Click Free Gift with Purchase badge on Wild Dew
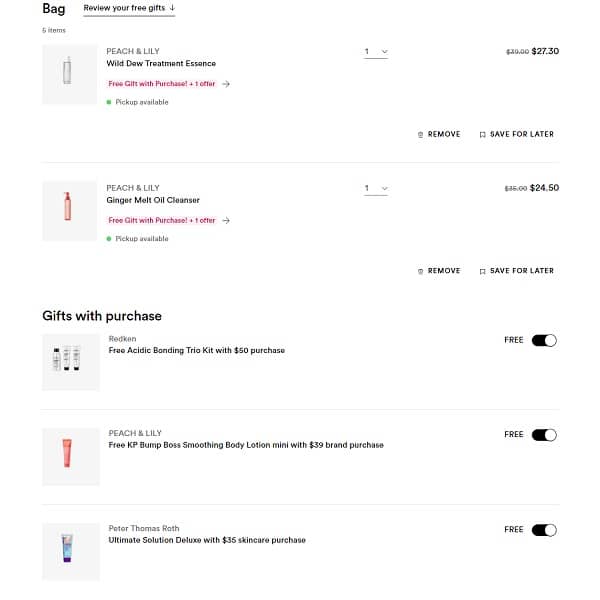This screenshot has height=600, width=600. point(162,84)
